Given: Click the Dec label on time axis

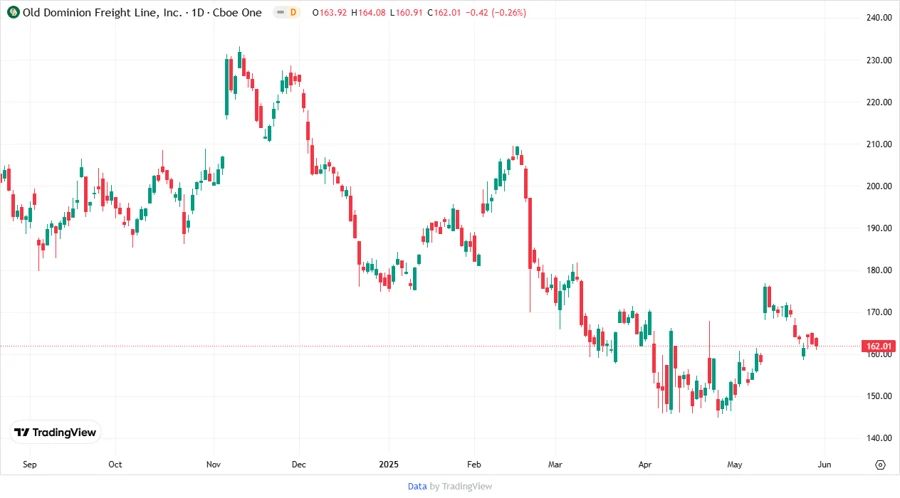Looking at the screenshot, I should coord(298,464).
